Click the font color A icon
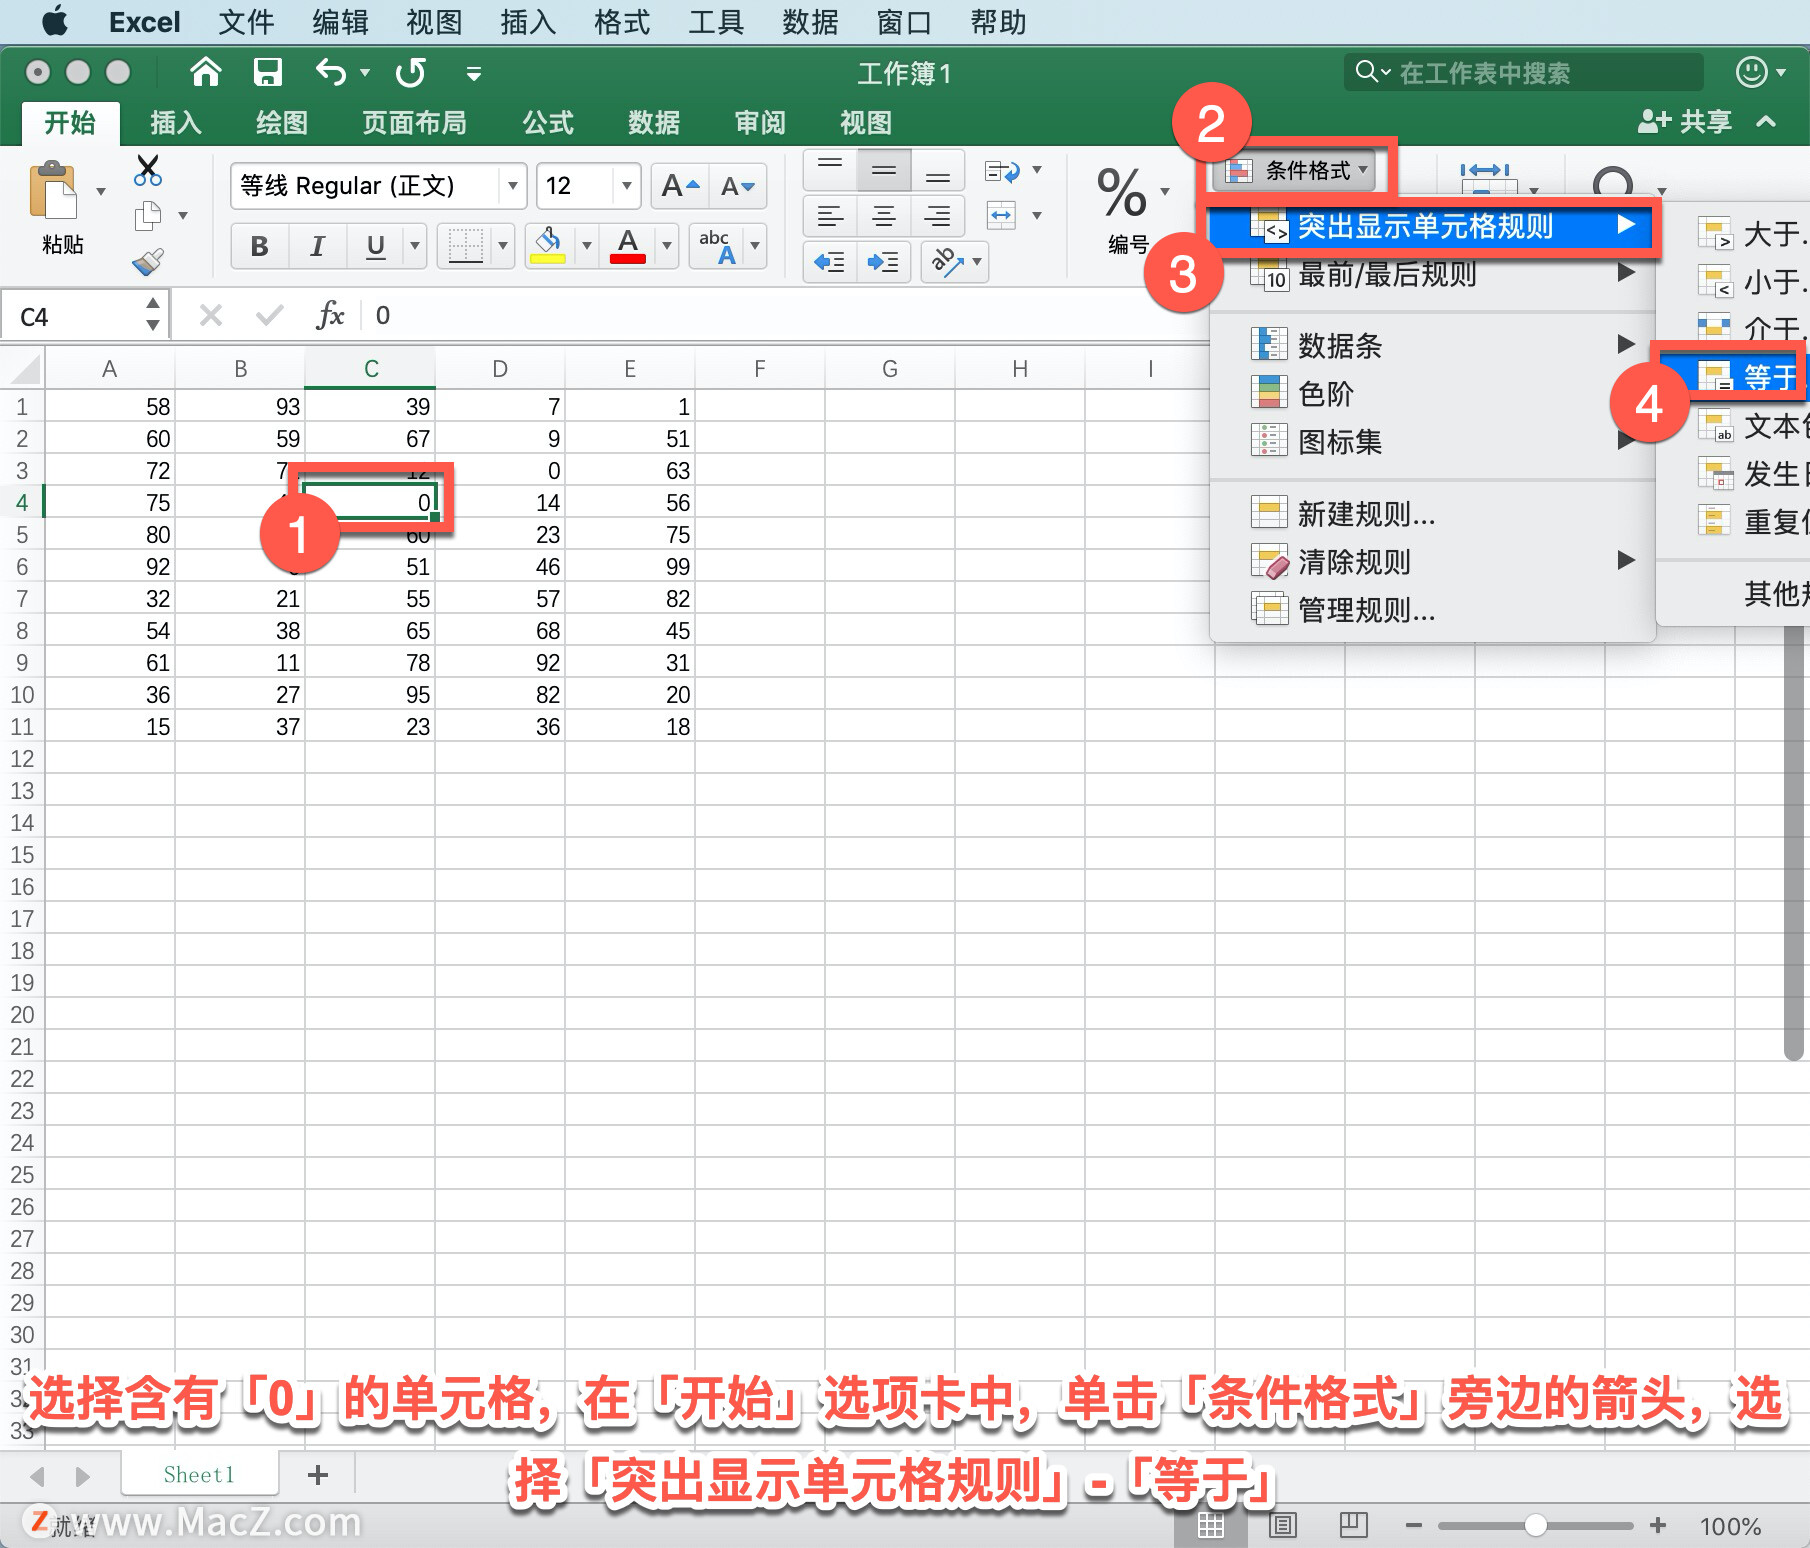Viewport: 1810px width, 1548px height. [628, 245]
